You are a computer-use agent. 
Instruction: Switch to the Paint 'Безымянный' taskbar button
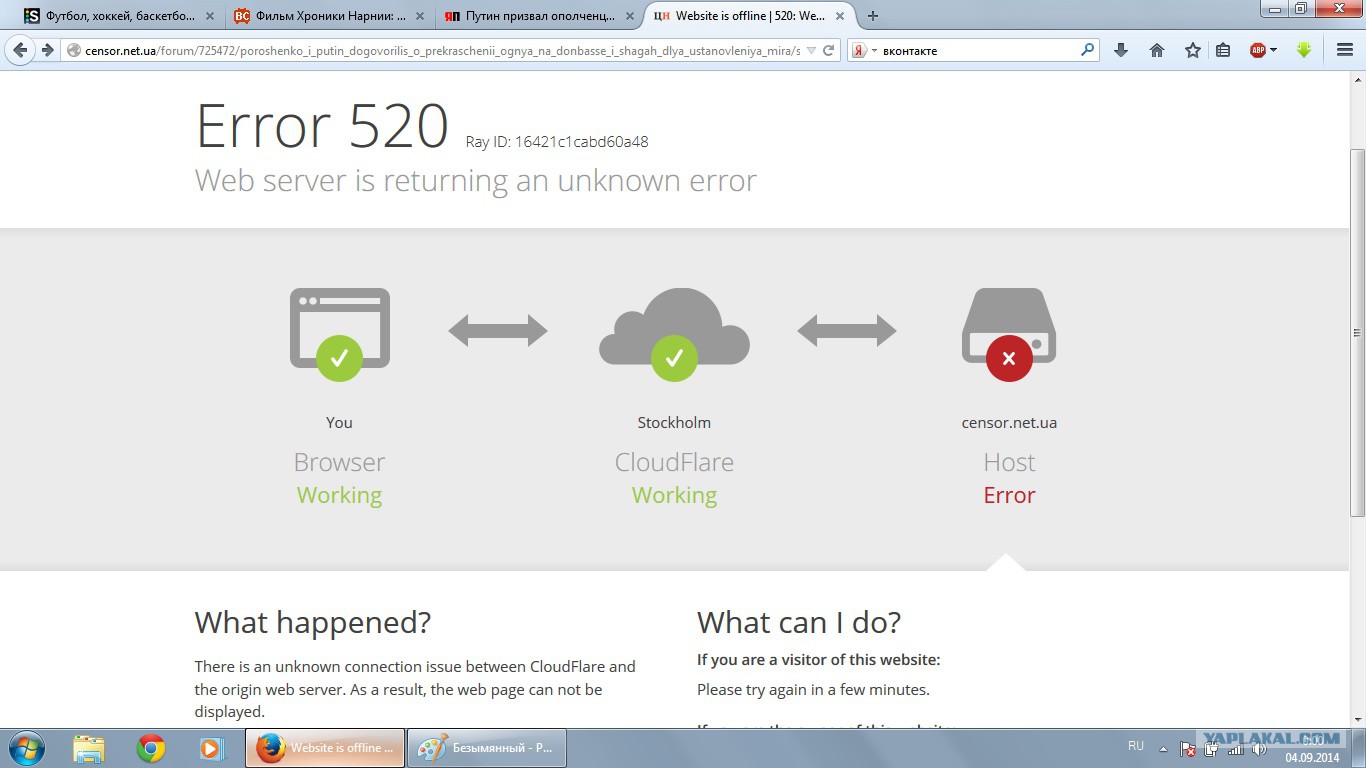tap(487, 748)
